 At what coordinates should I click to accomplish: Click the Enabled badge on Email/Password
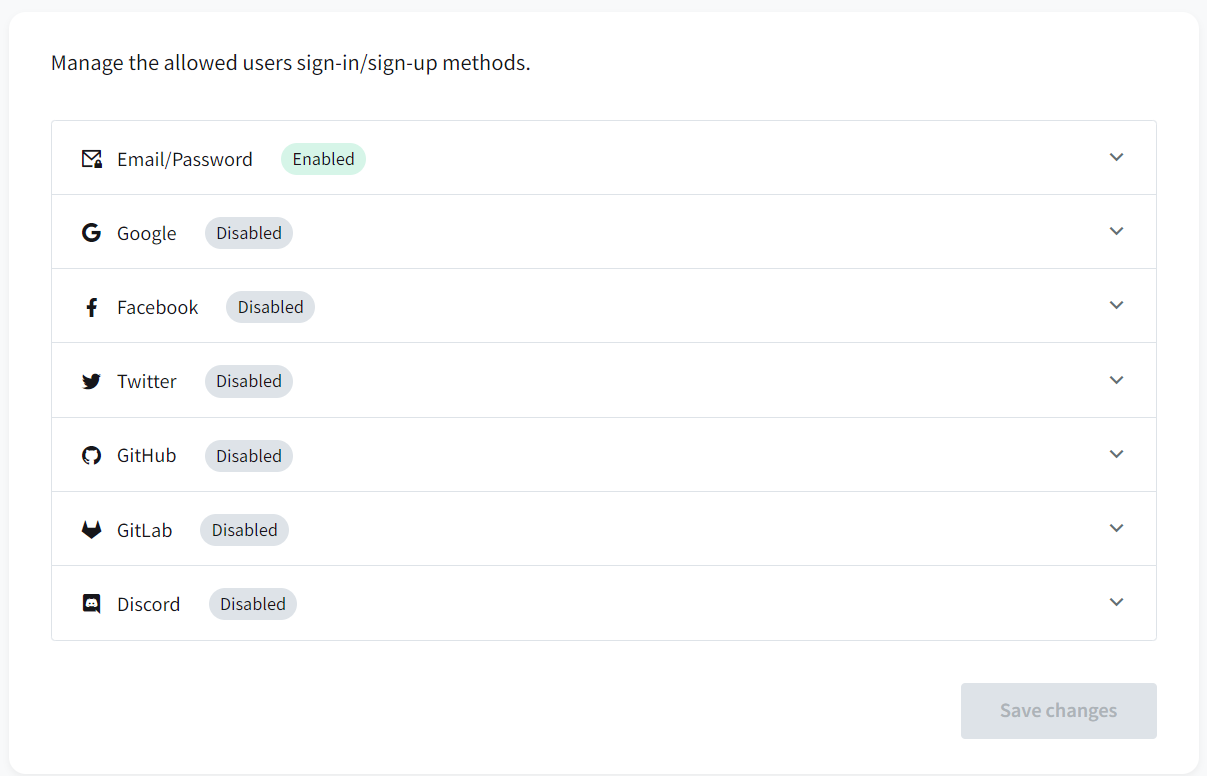pyautogui.click(x=323, y=159)
